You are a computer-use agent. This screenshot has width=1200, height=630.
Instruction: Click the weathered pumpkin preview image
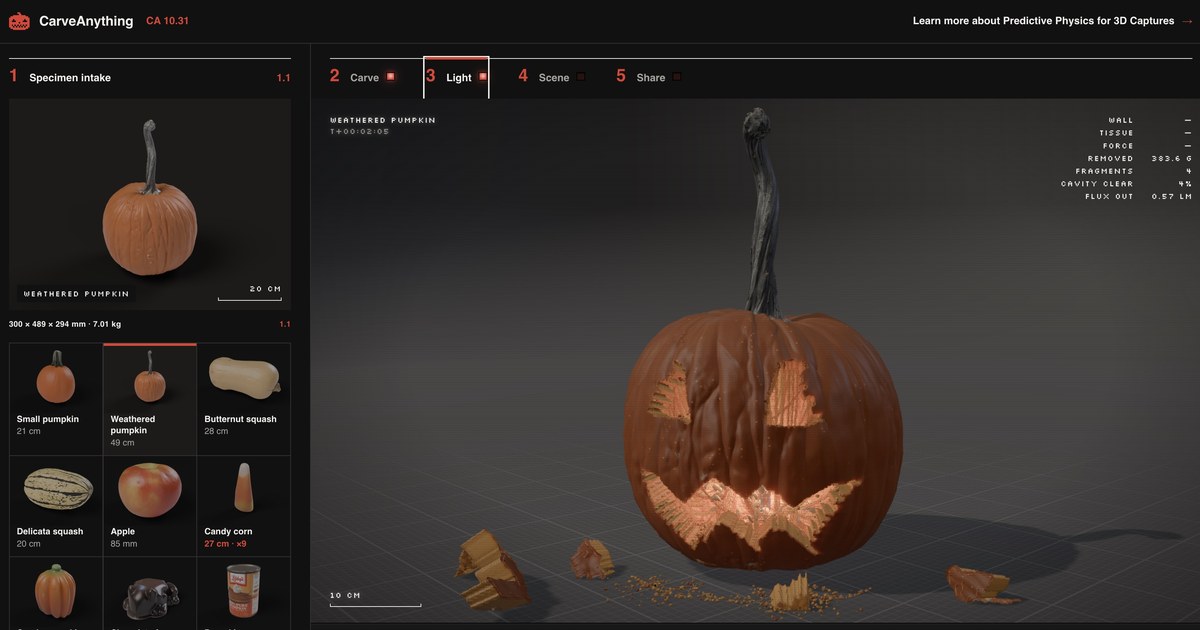tap(150, 203)
